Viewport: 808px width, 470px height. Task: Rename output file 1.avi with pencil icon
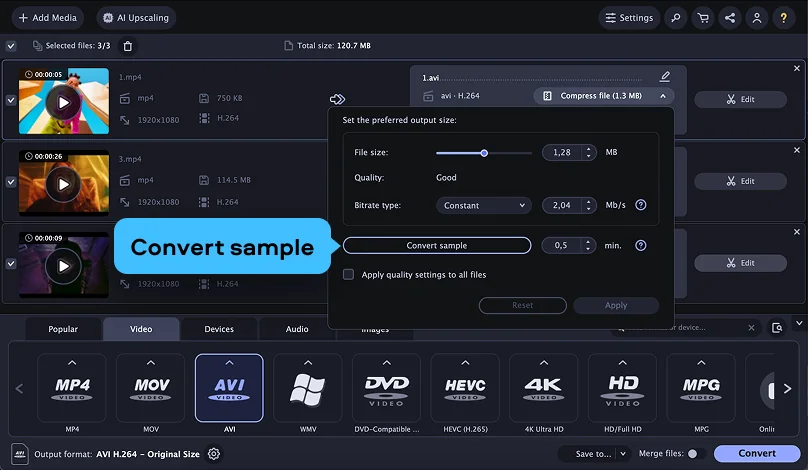tap(665, 77)
